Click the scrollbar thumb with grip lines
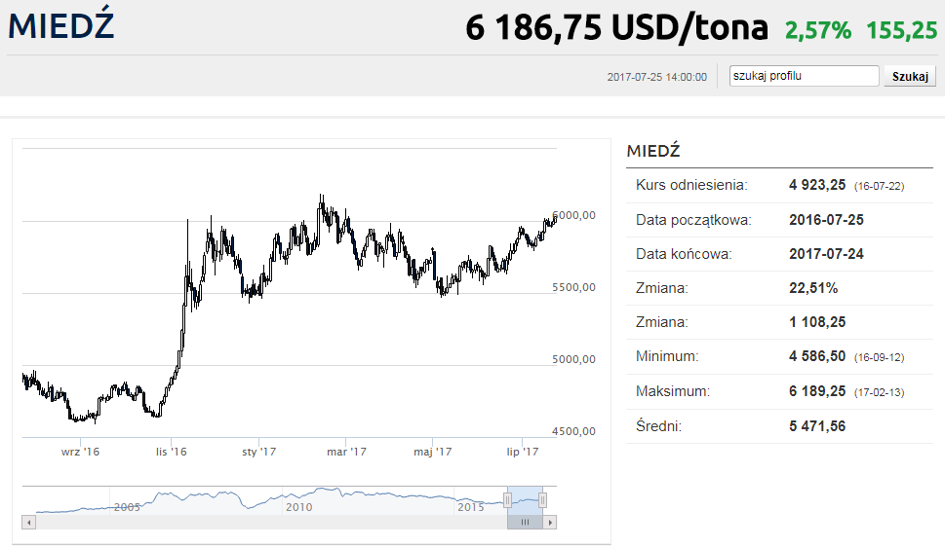Viewport: 945px width, 547px height. 525,522
